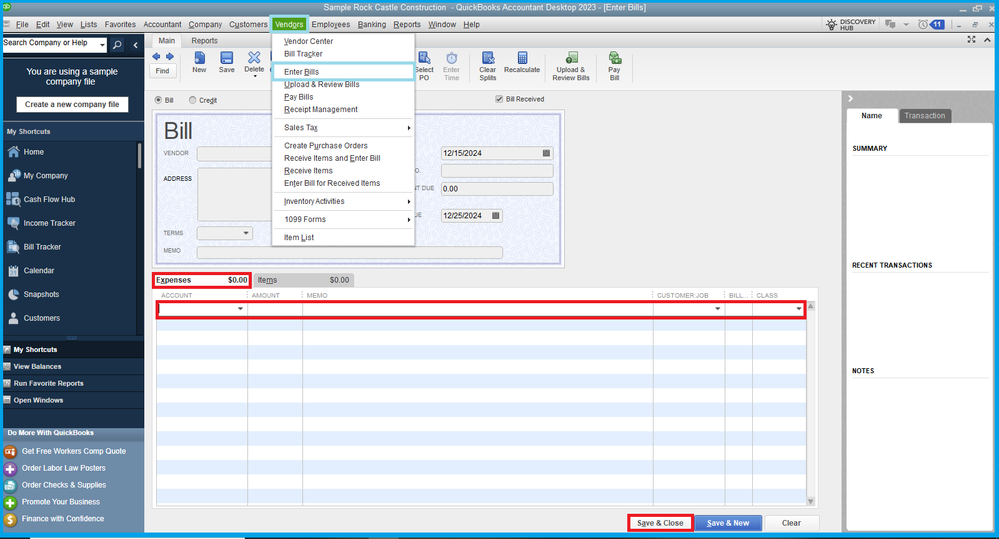Click Create a new company file

coord(72,104)
